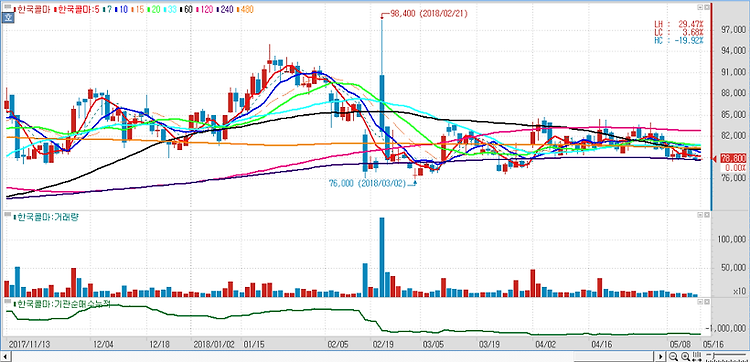Click the 97,000 price axis label
The image size is (750, 362).
pos(733,30)
